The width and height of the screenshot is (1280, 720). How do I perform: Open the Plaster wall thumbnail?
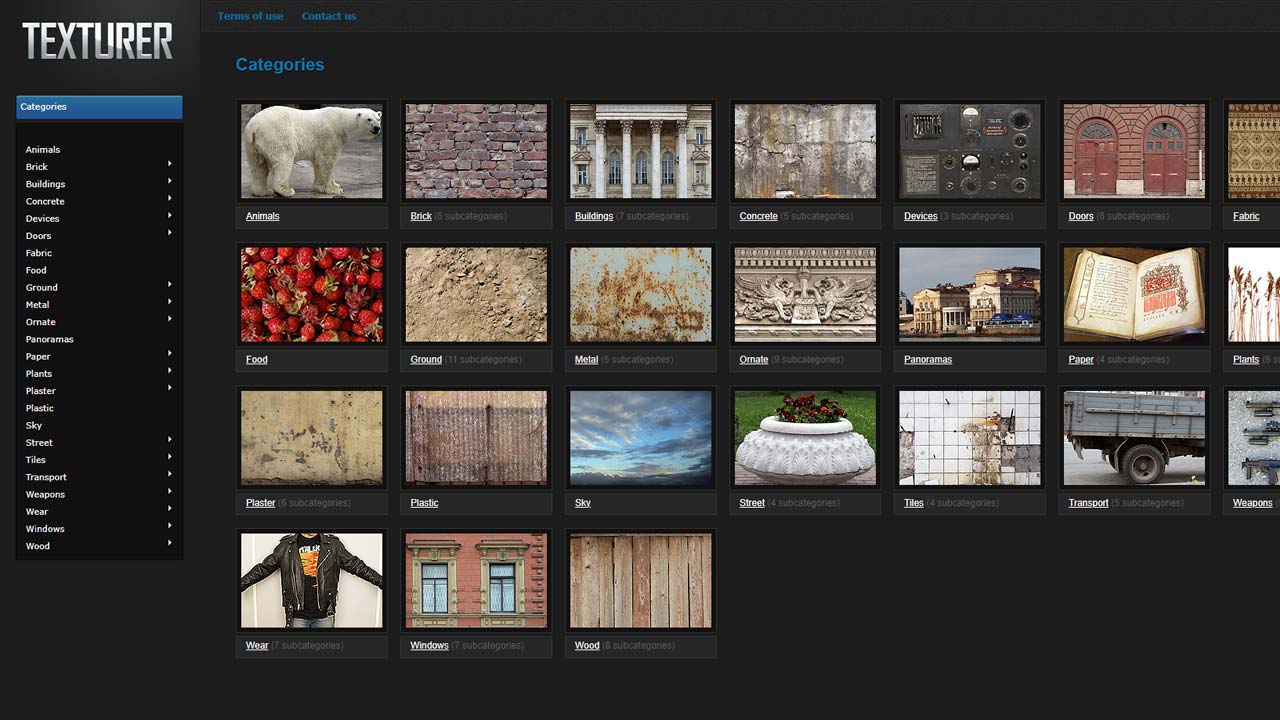click(312, 438)
